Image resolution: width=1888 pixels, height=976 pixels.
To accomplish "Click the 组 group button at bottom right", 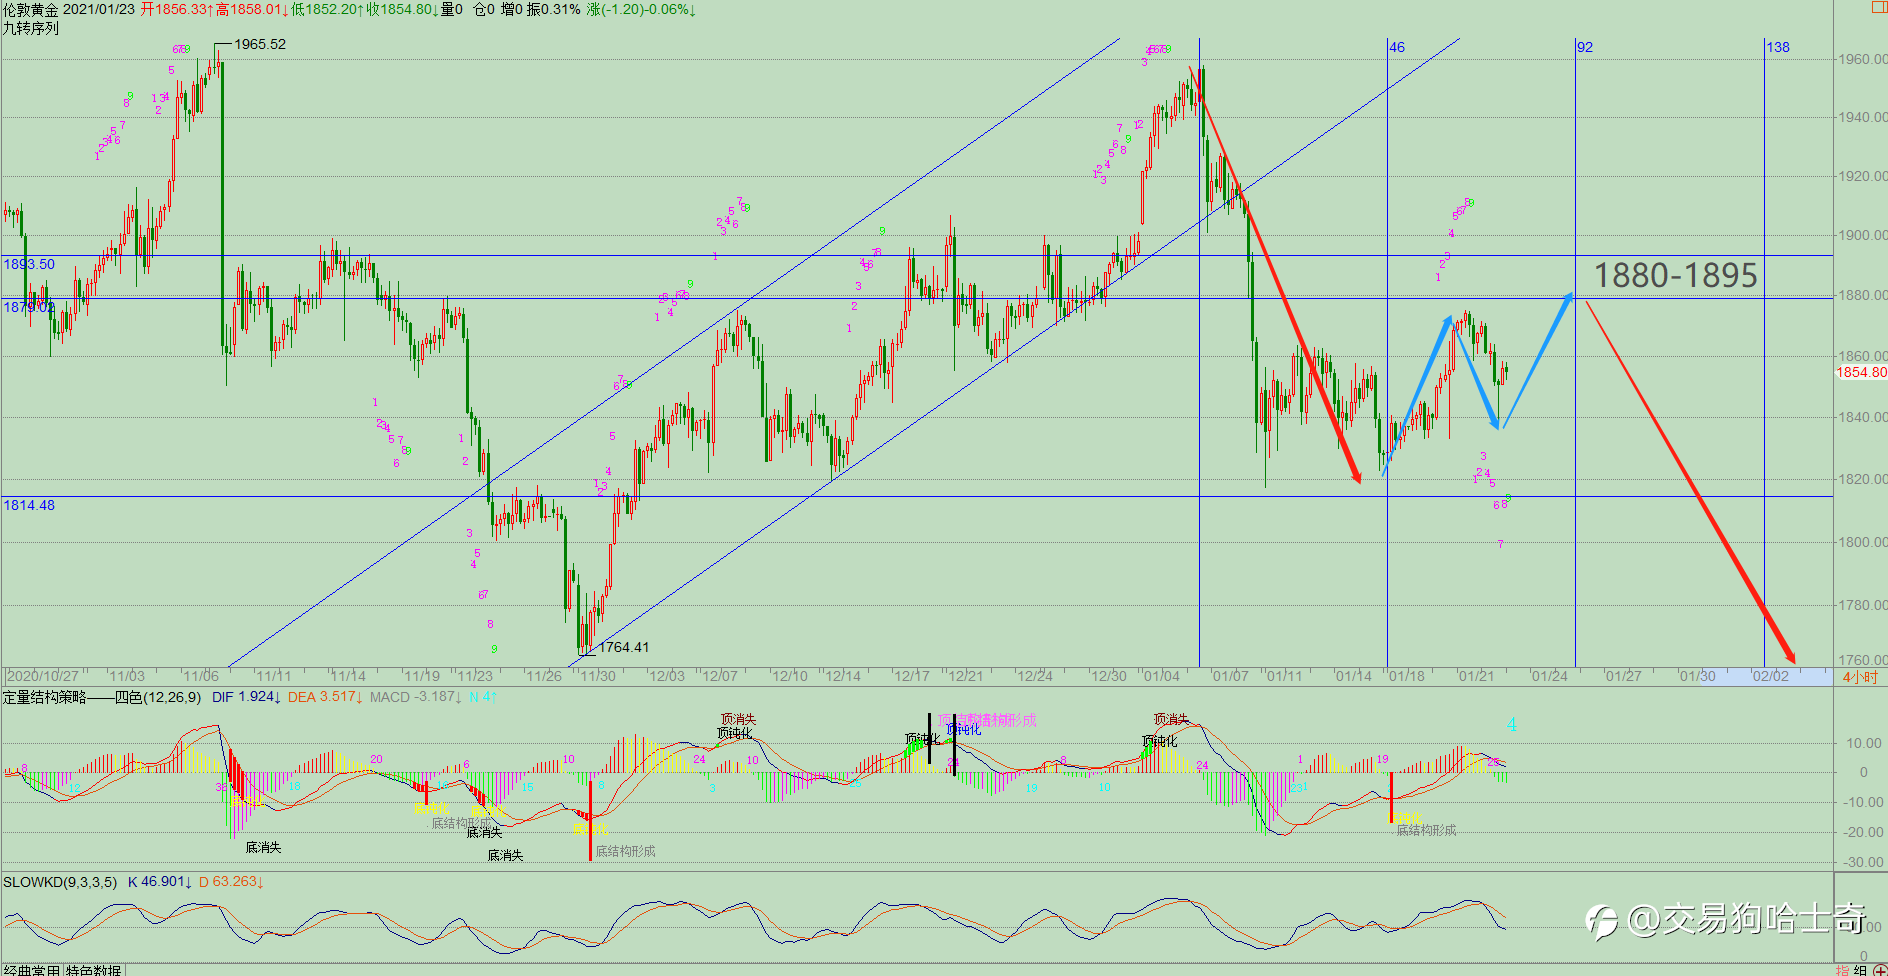I will pyautogui.click(x=1860, y=970).
